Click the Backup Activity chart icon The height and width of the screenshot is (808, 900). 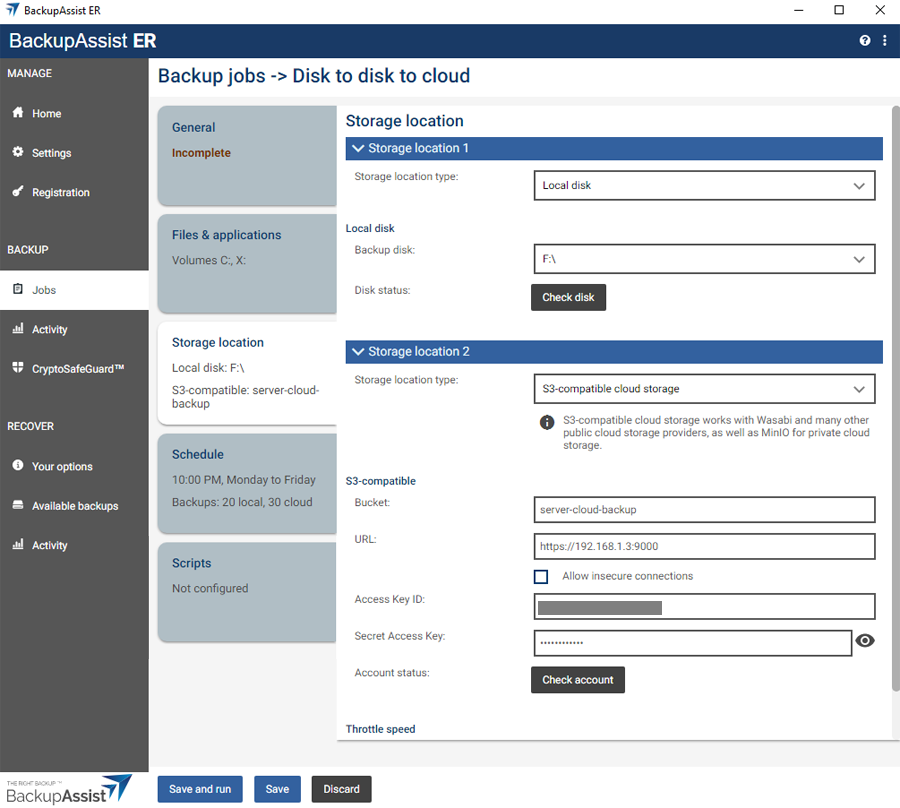[x=18, y=328]
